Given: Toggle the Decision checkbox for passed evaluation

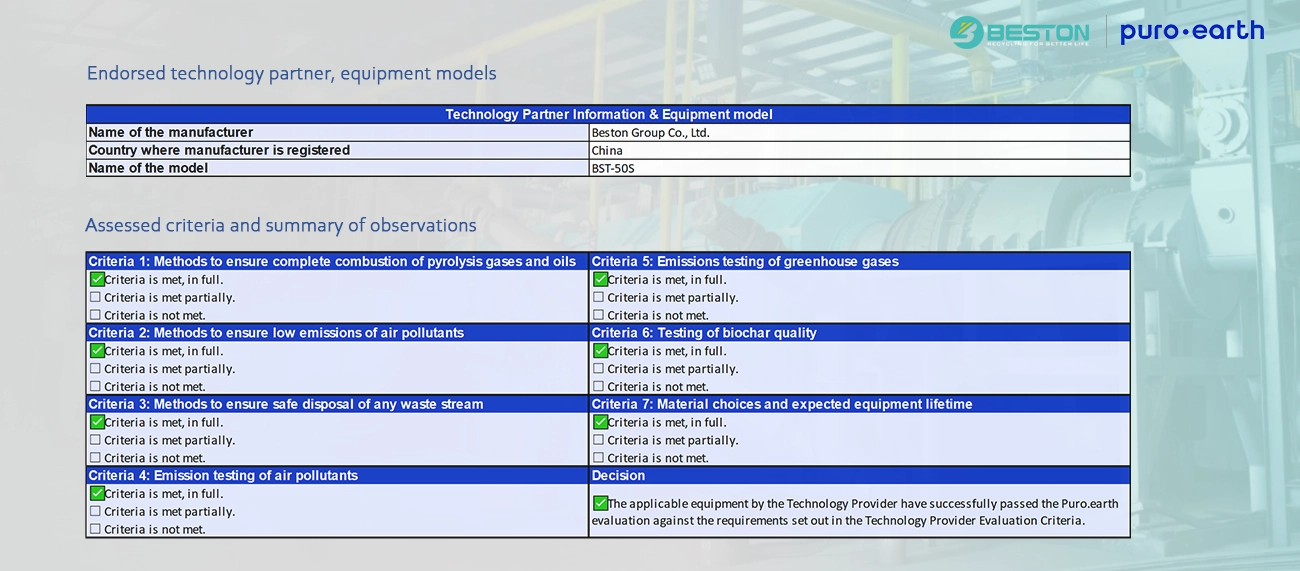Looking at the screenshot, I should tap(600, 503).
